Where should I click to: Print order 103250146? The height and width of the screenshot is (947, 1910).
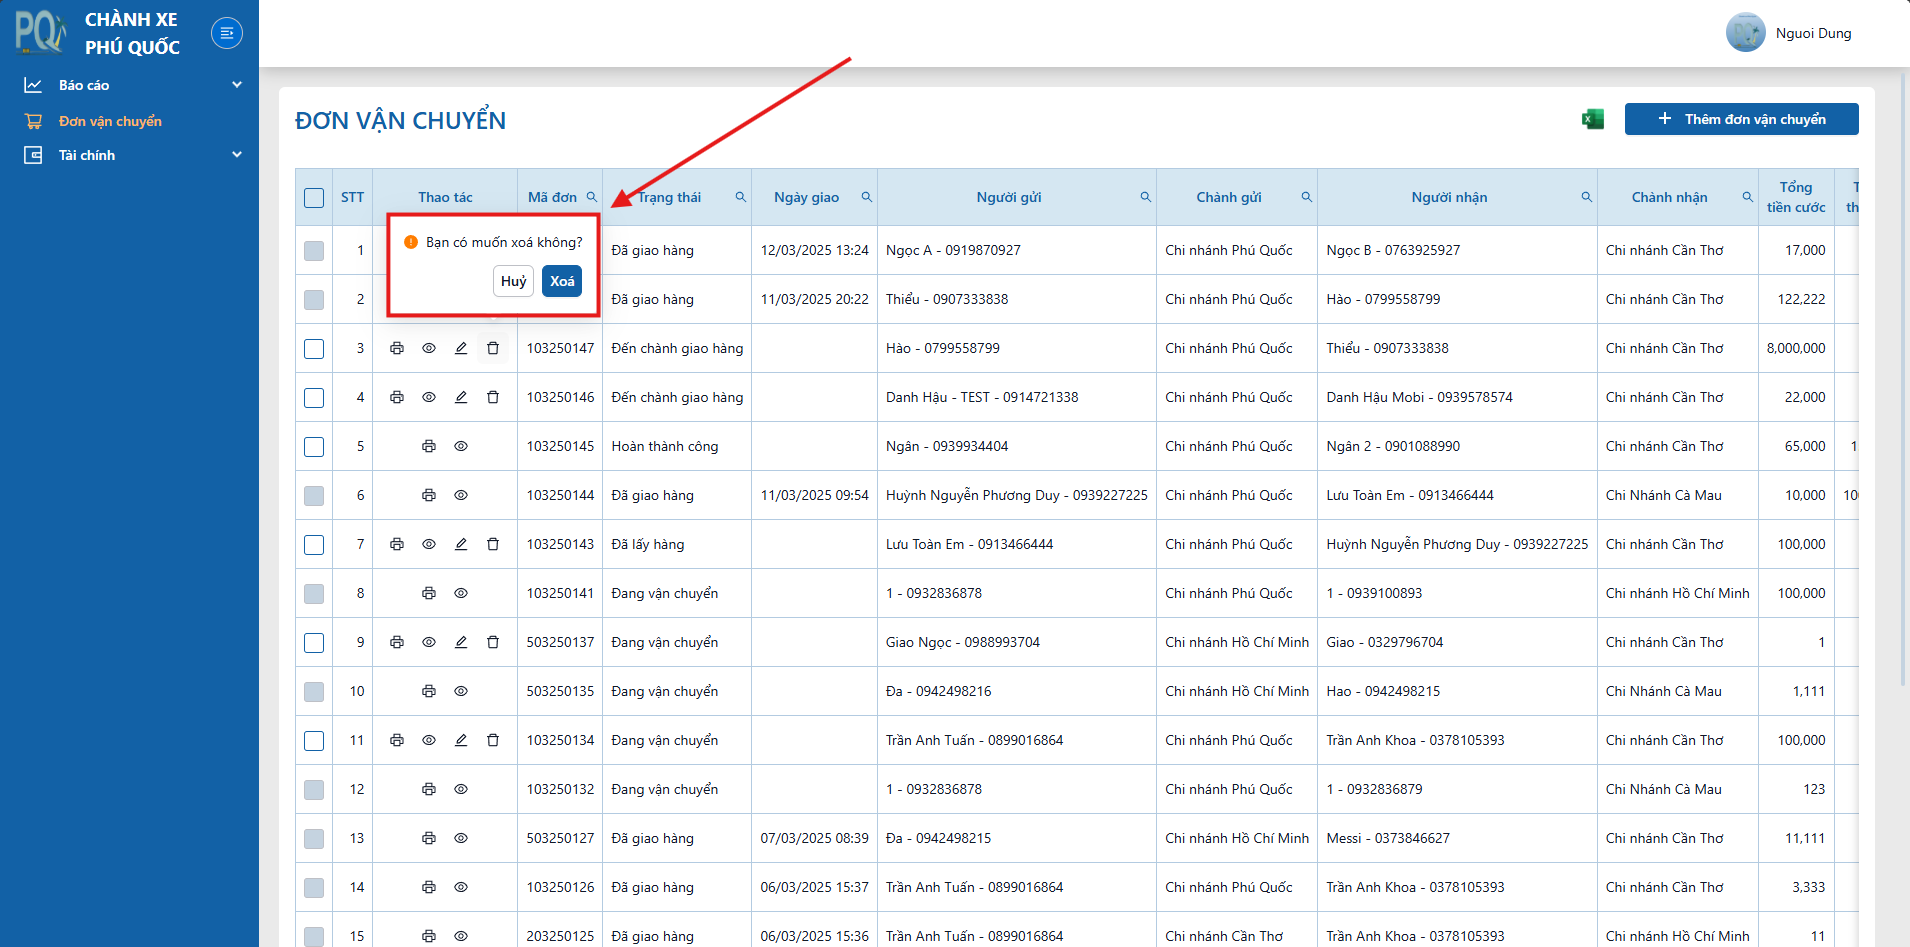tap(397, 397)
